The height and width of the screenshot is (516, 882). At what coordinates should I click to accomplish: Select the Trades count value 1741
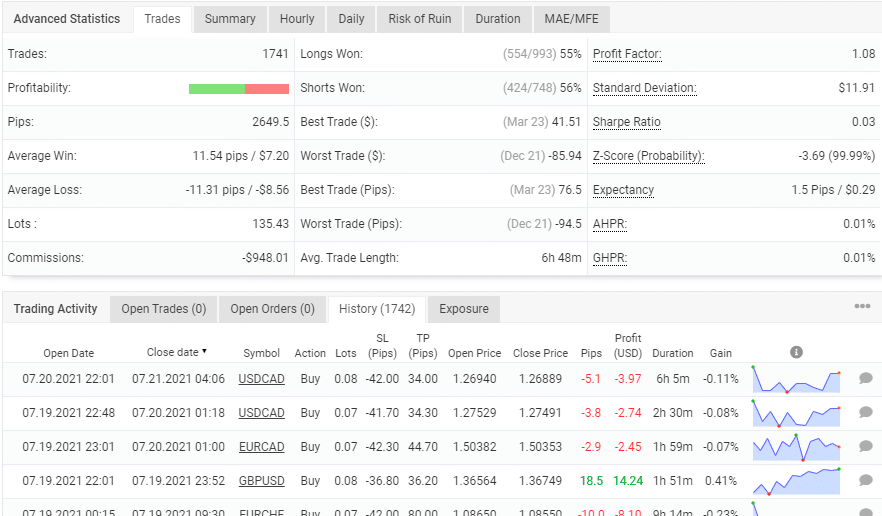[275, 54]
